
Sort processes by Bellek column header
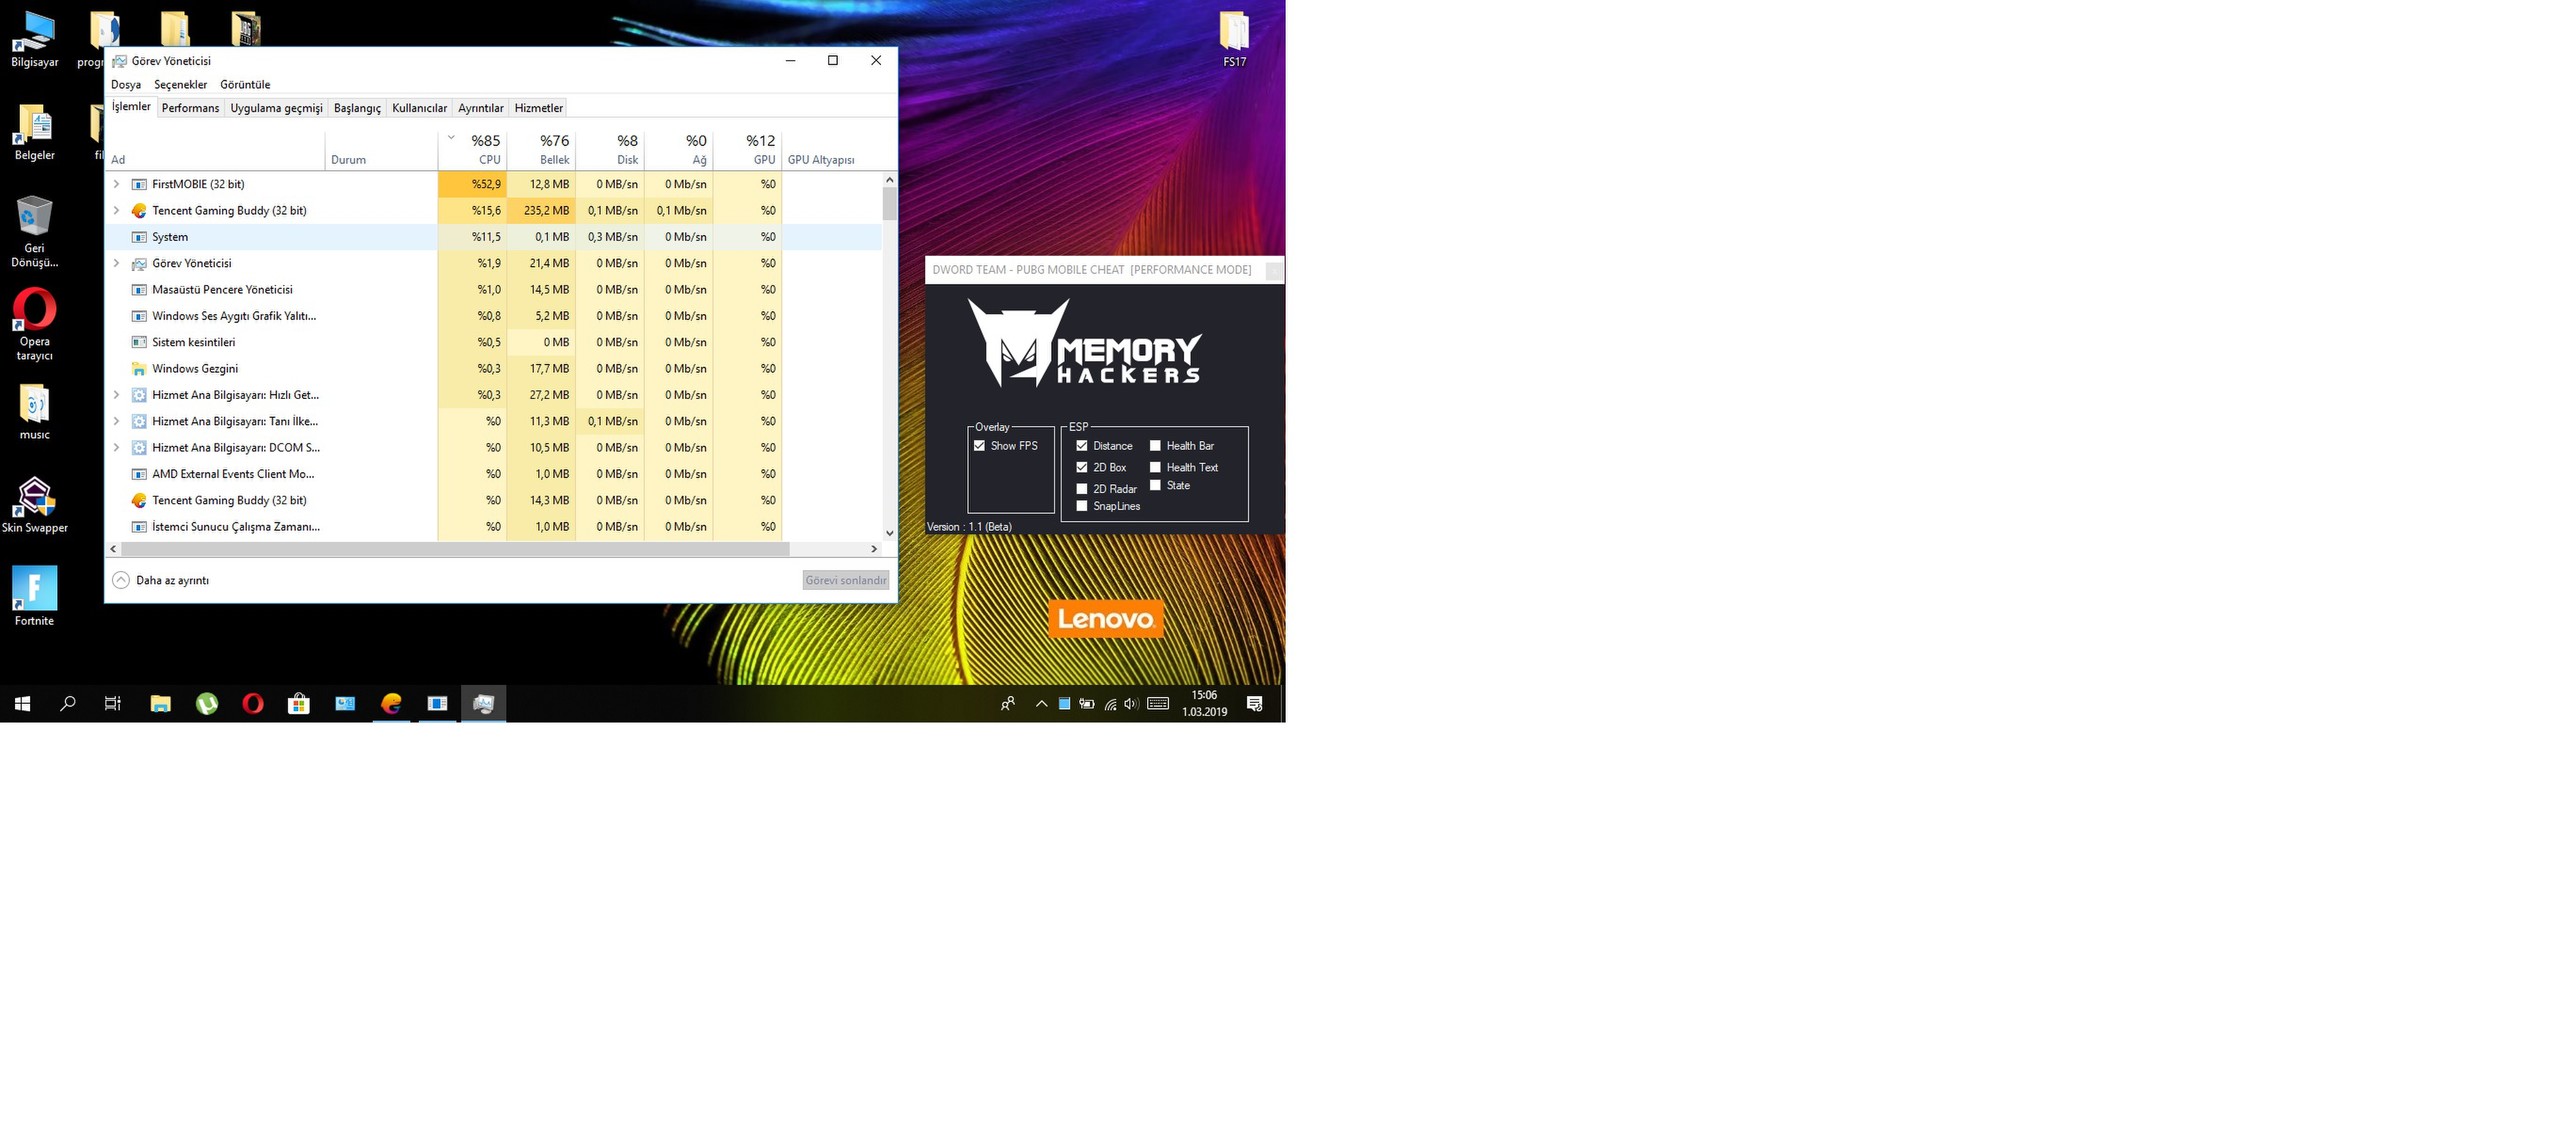[542, 149]
